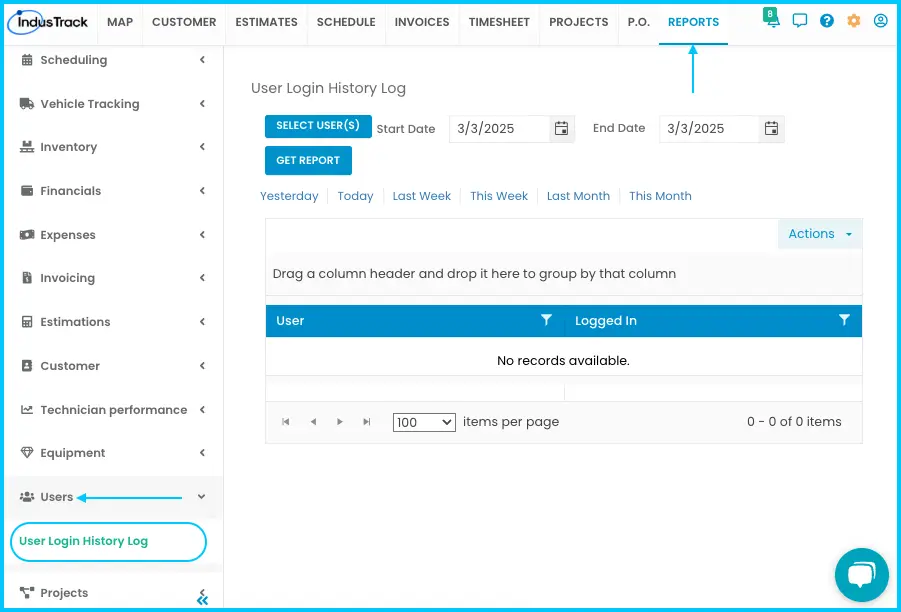This screenshot has width=901, height=612.
Task: Collapse the Users section chevron
Action: pyautogui.click(x=201, y=496)
